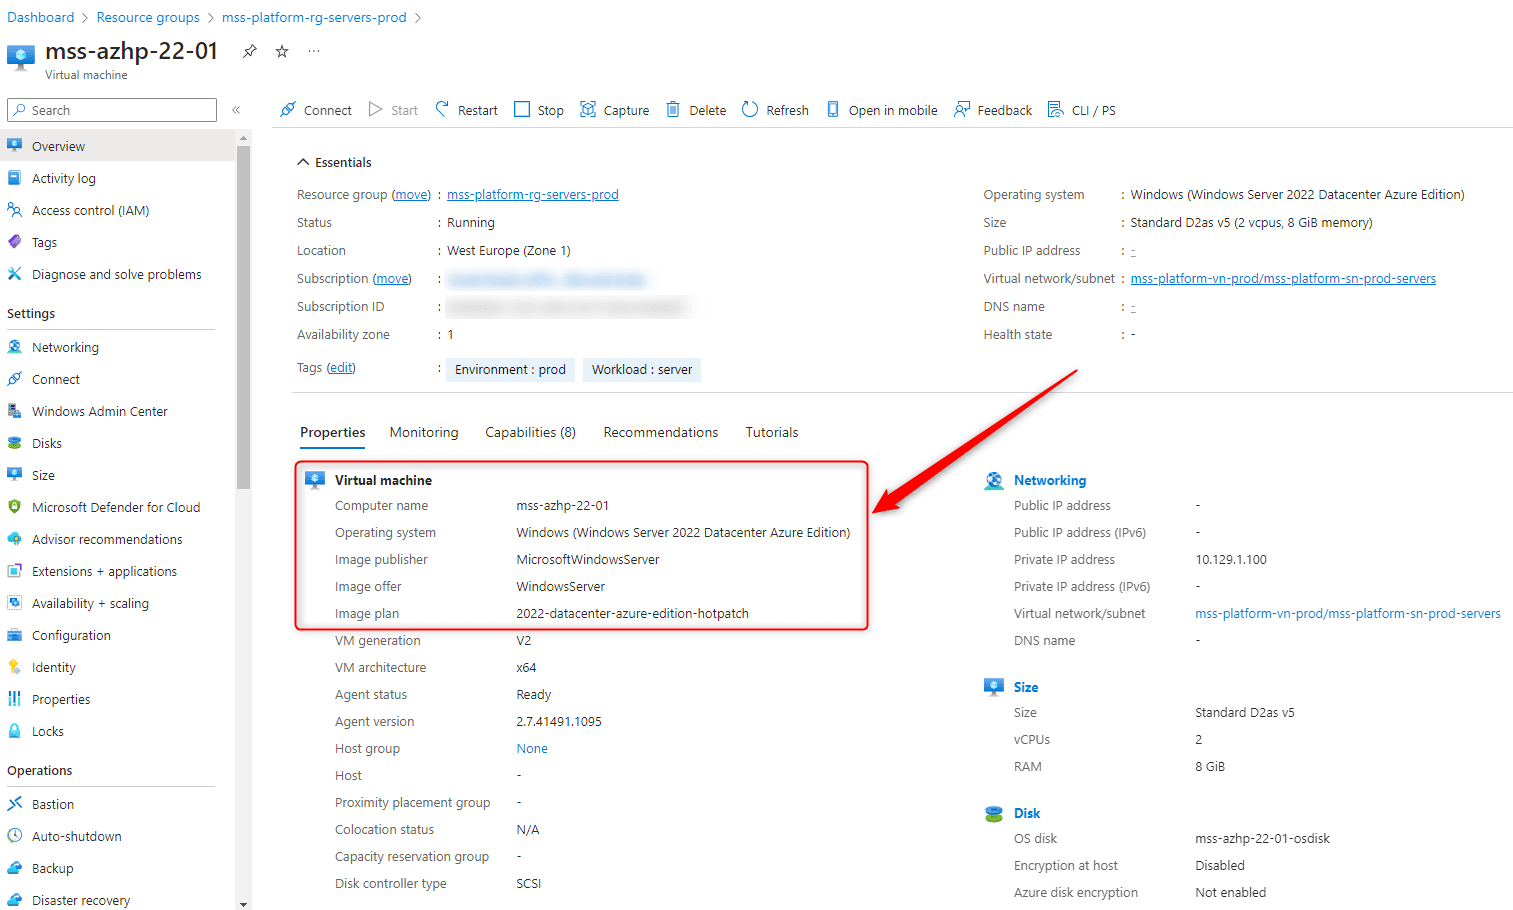The height and width of the screenshot is (910, 1513).
Task: Open the ellipsis more options menu
Action: tap(314, 51)
